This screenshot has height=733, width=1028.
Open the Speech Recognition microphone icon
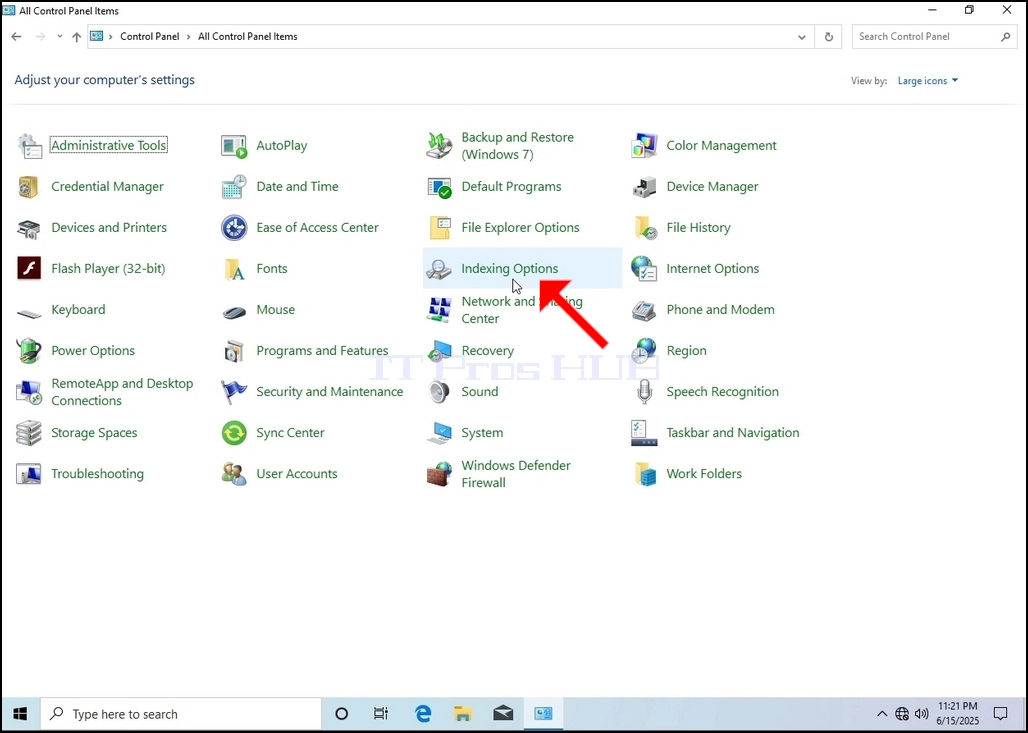(x=644, y=392)
